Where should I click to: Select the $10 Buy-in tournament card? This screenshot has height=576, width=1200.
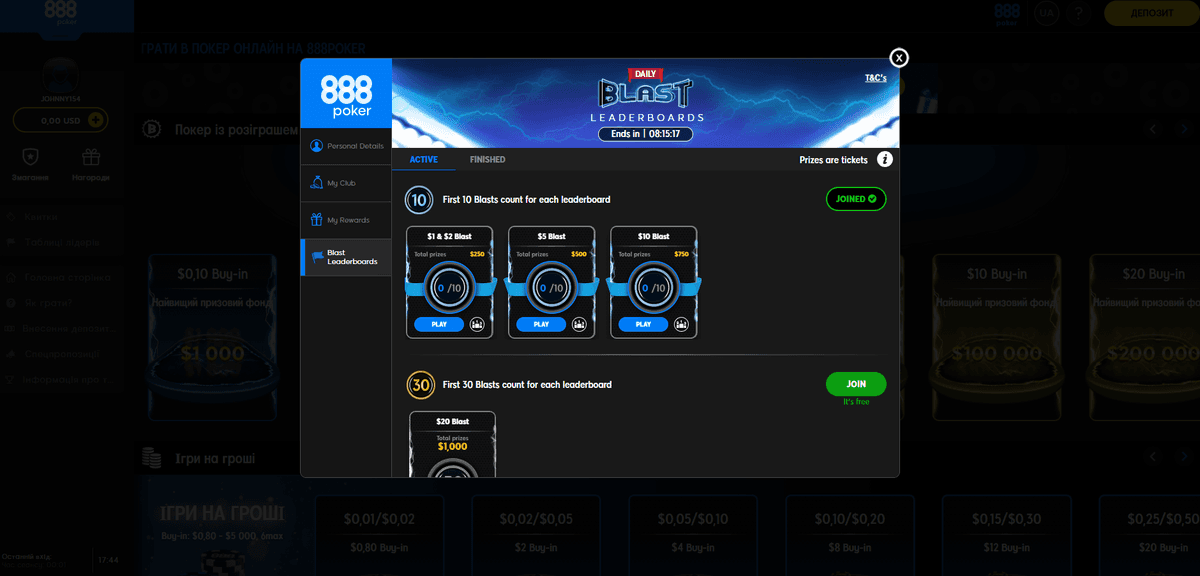996,336
